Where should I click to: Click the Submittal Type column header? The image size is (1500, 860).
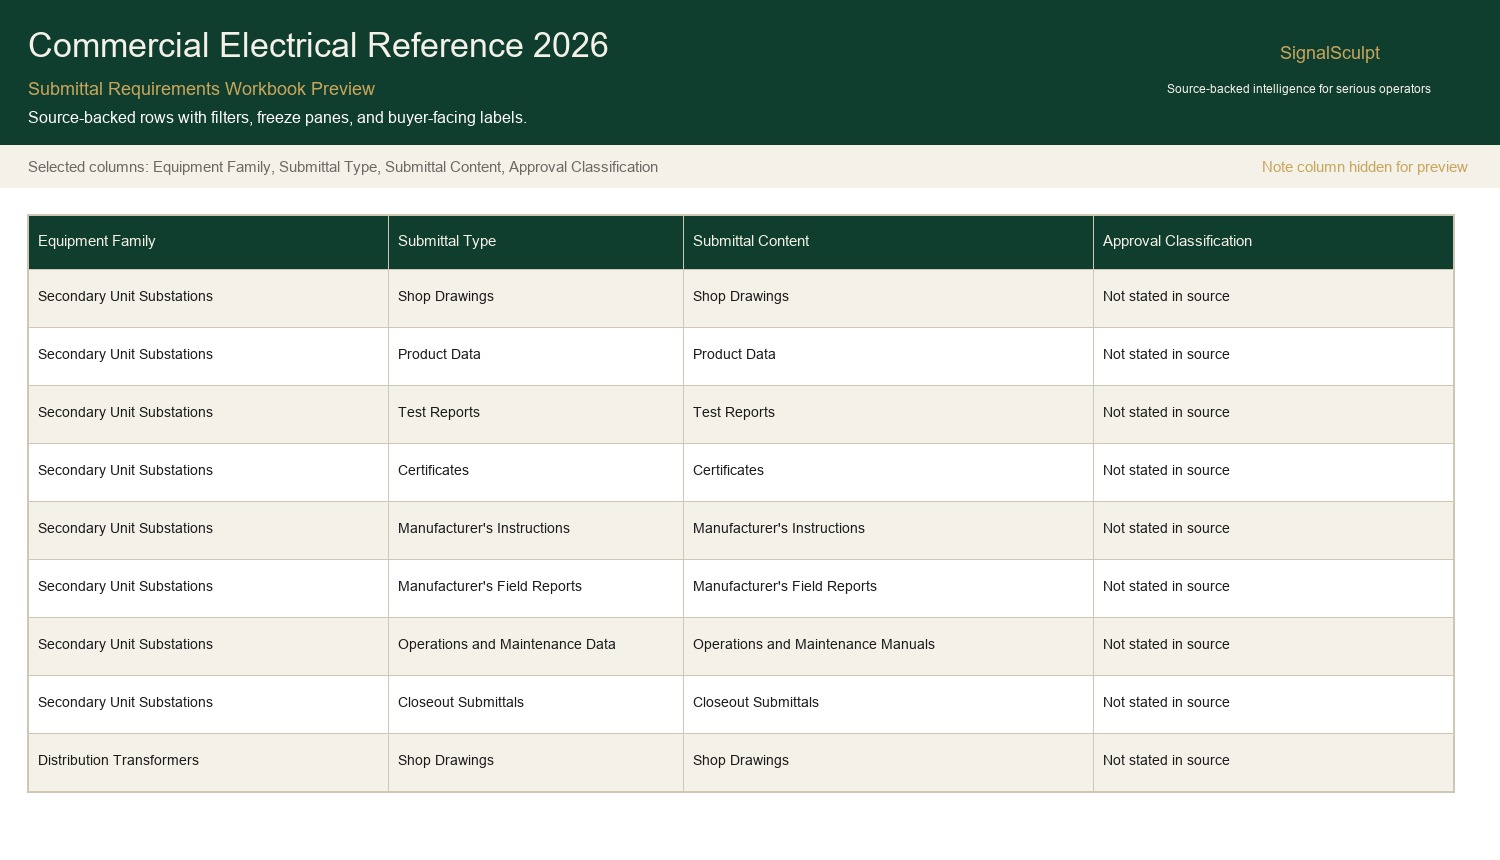tap(536, 242)
